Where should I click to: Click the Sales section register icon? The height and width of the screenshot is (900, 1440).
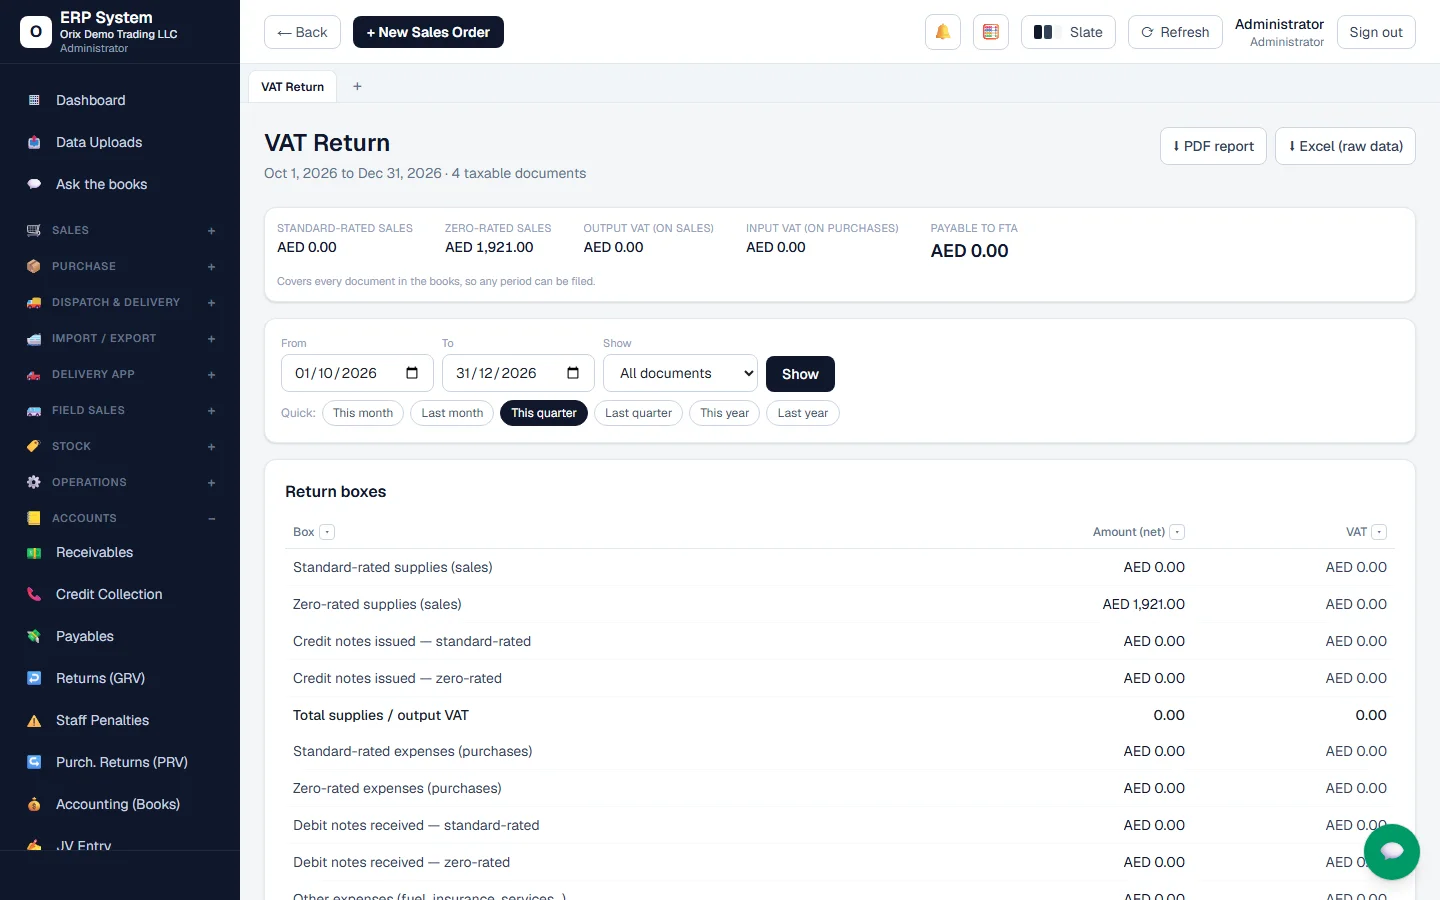(x=34, y=230)
